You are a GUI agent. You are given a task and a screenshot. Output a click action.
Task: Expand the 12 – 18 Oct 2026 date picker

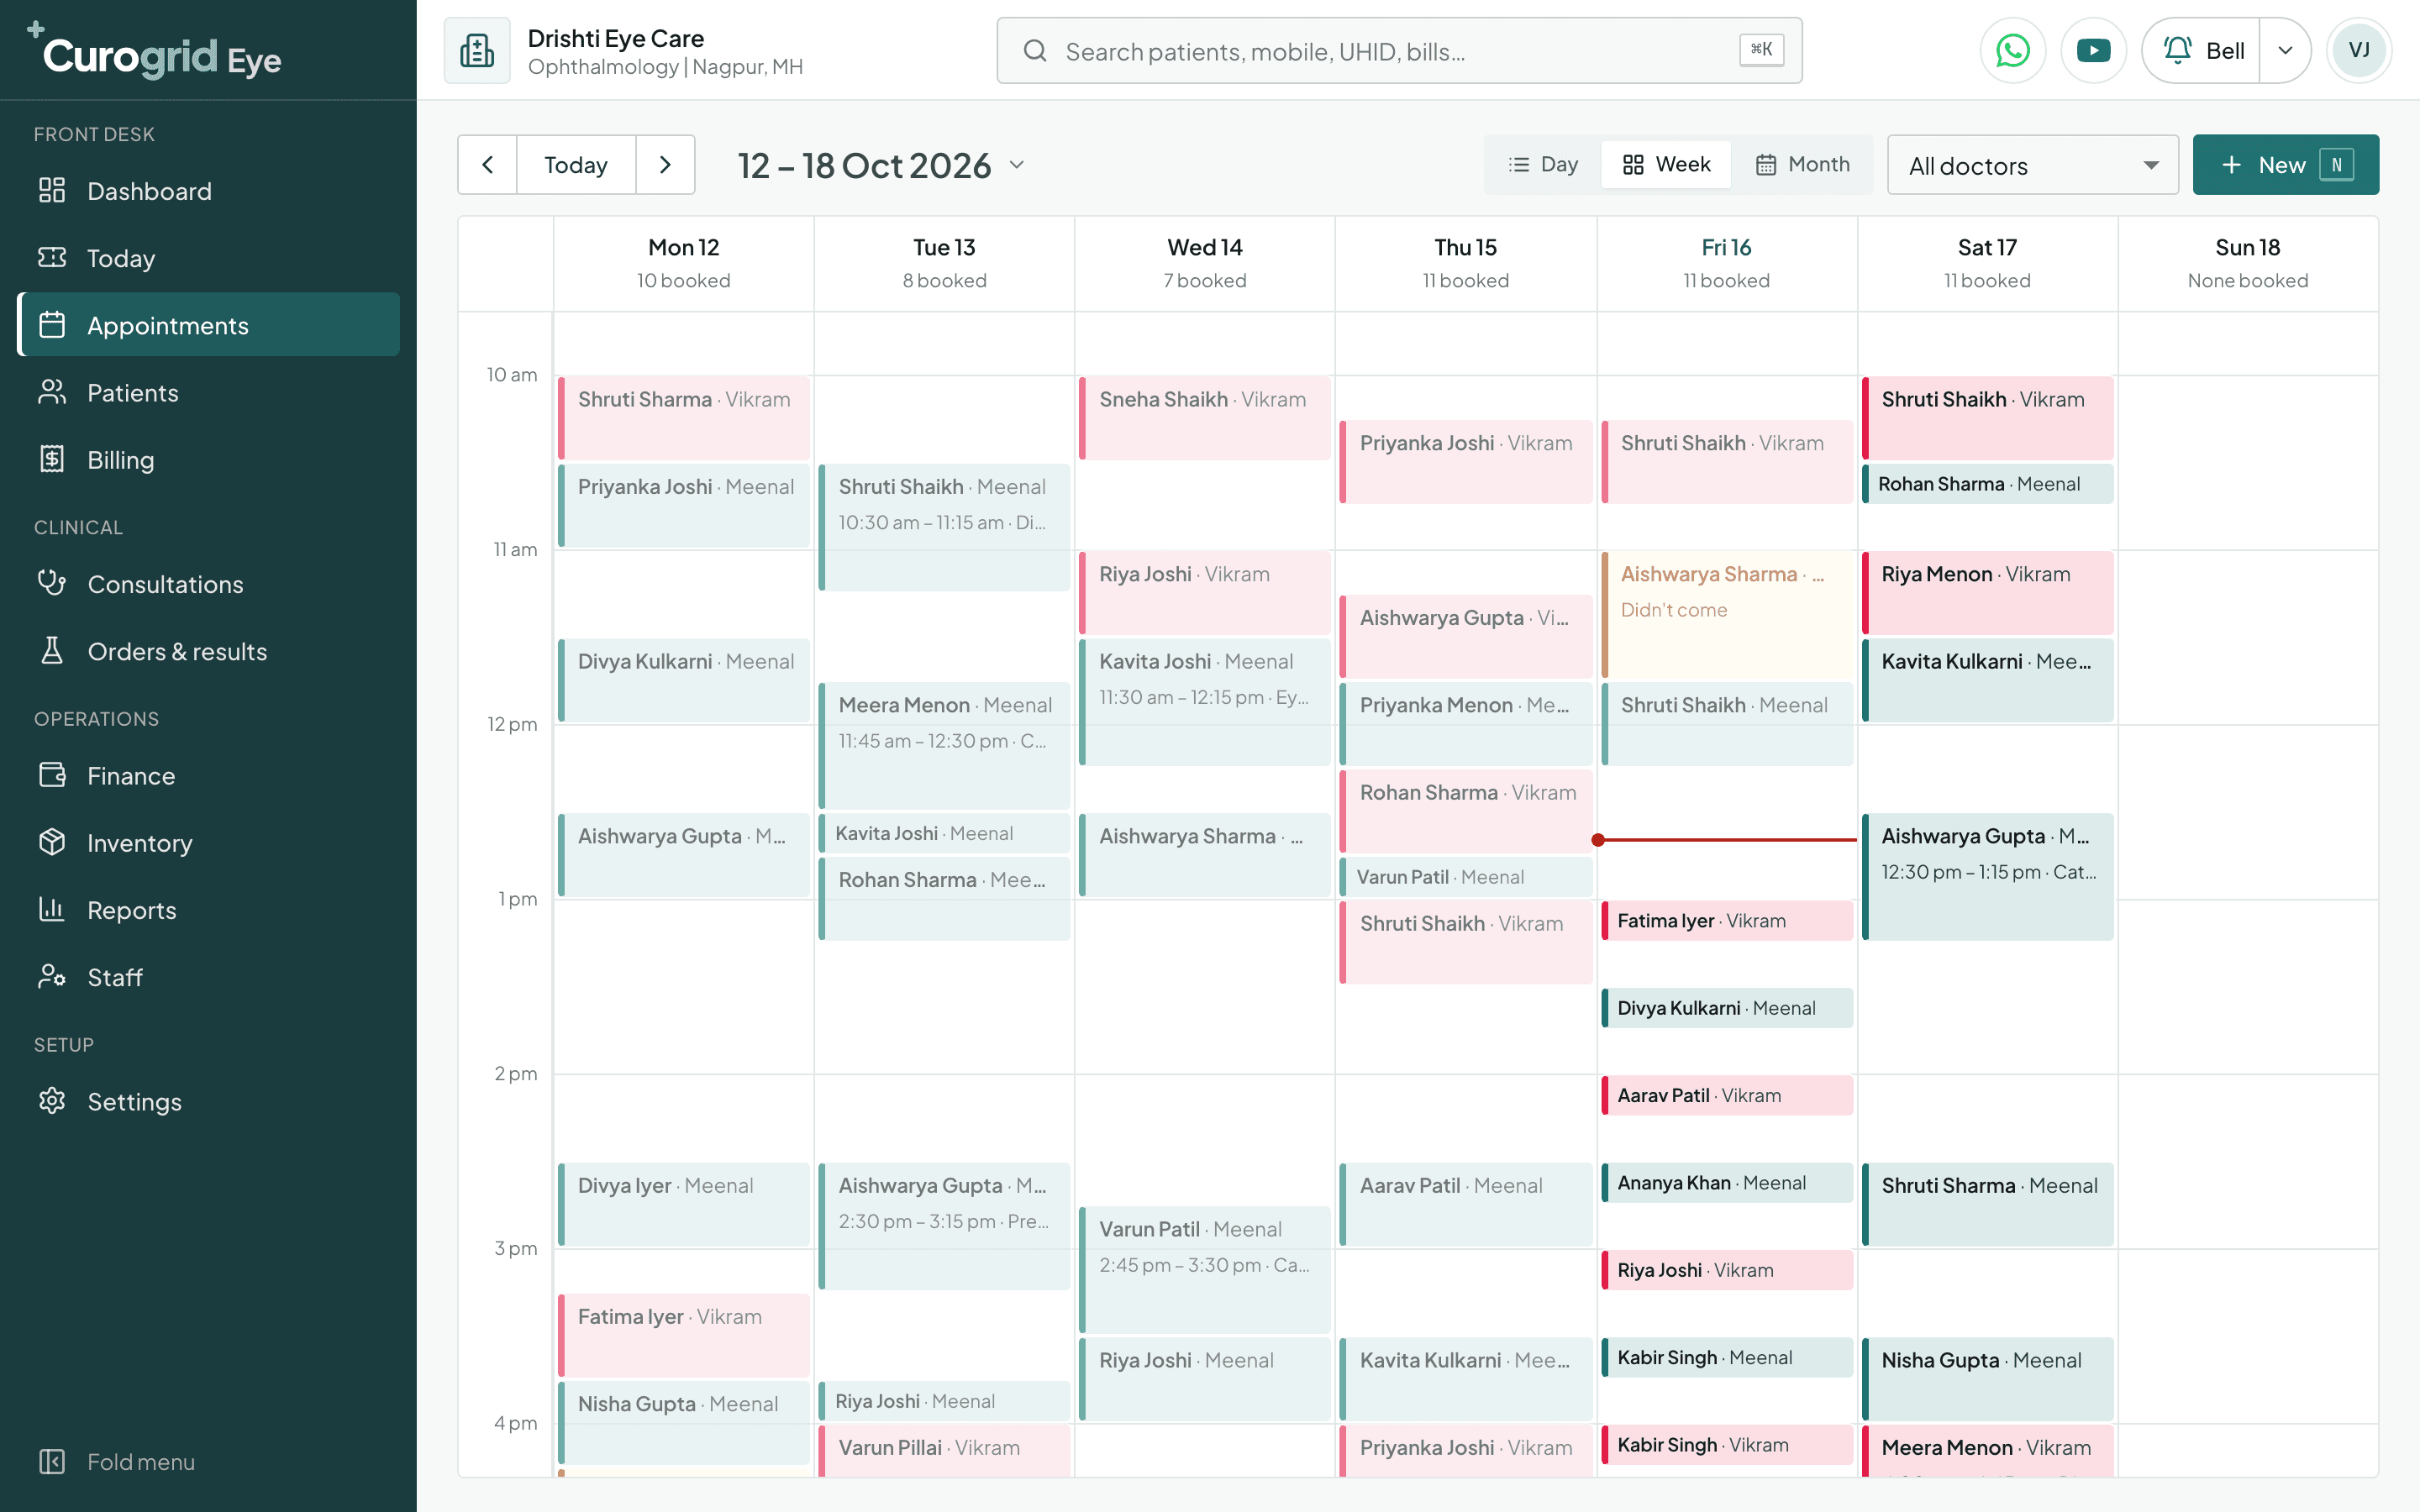point(881,165)
